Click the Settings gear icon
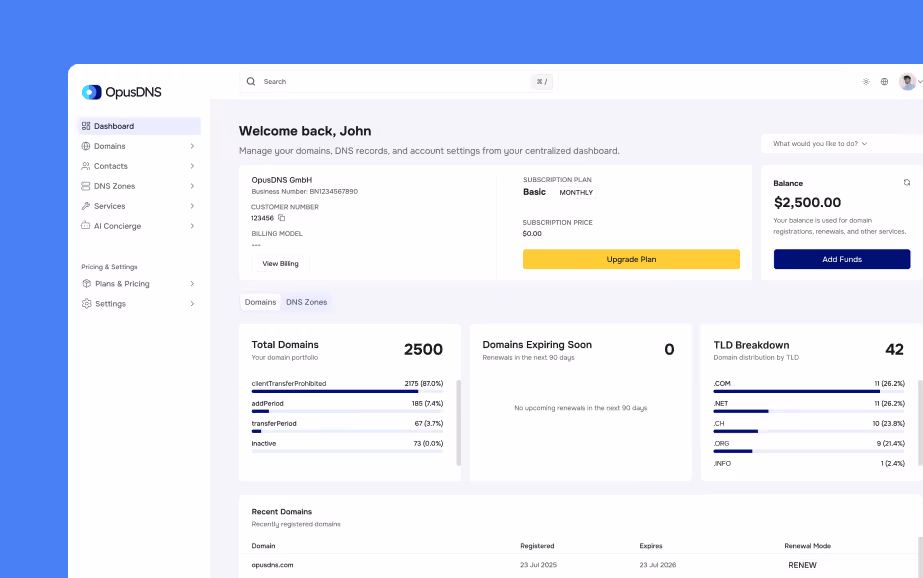Screen dimensions: 923x578 87,304
